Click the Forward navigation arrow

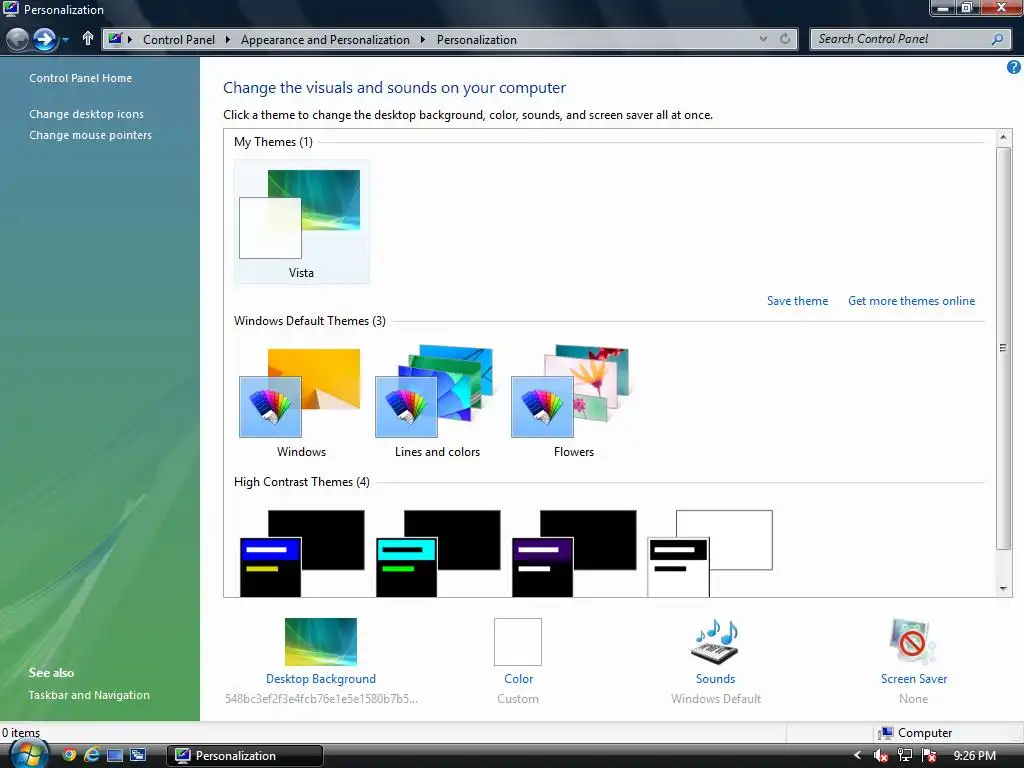tap(44, 39)
